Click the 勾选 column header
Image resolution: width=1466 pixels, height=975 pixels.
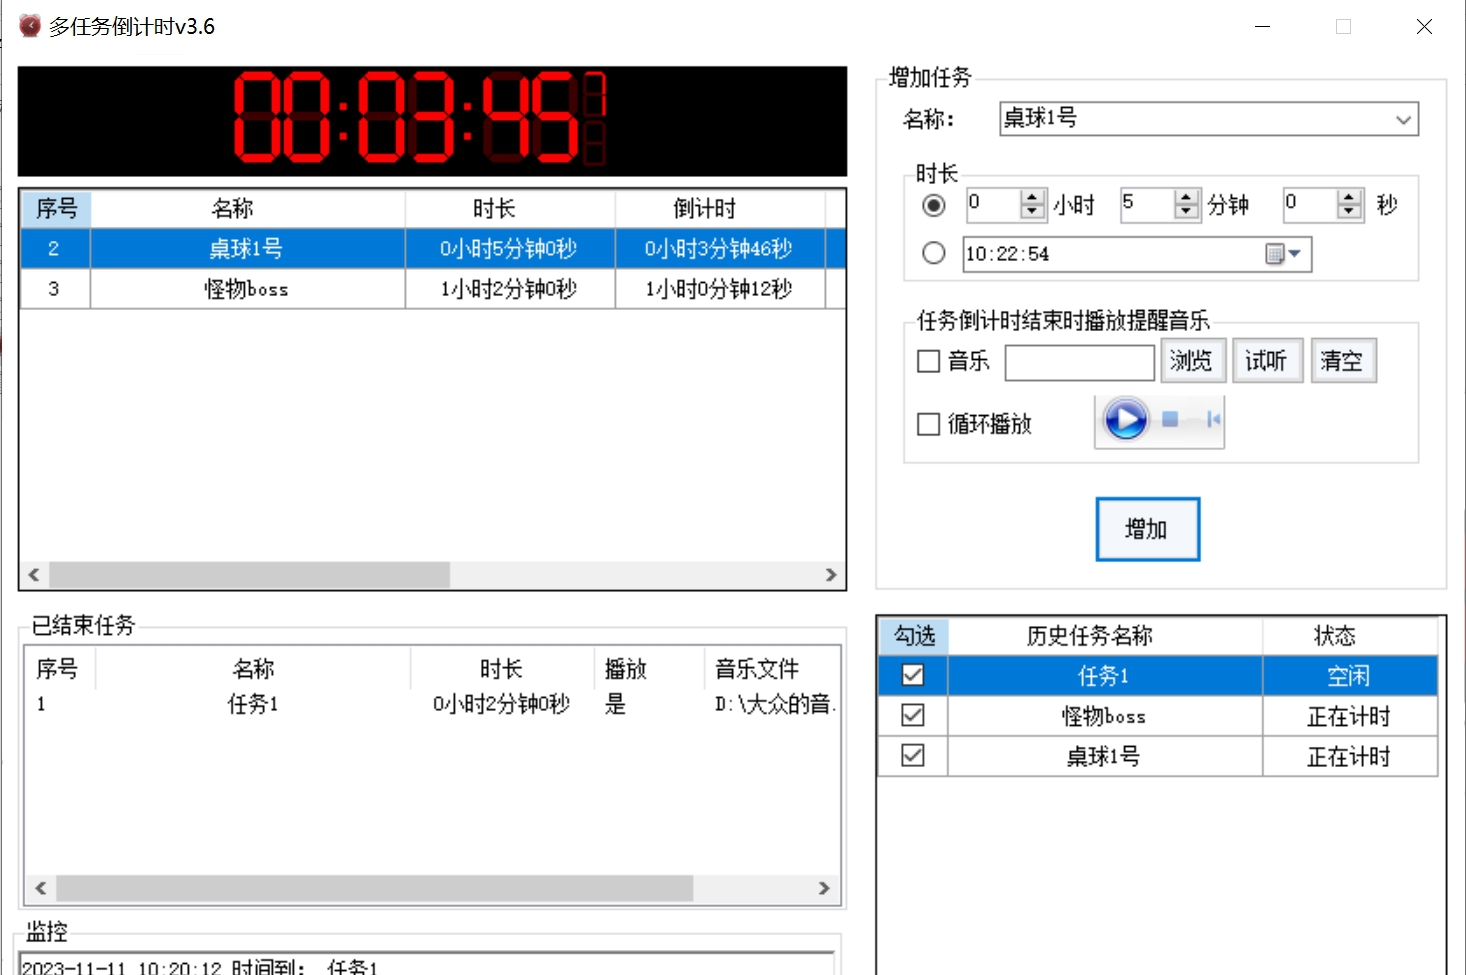914,636
